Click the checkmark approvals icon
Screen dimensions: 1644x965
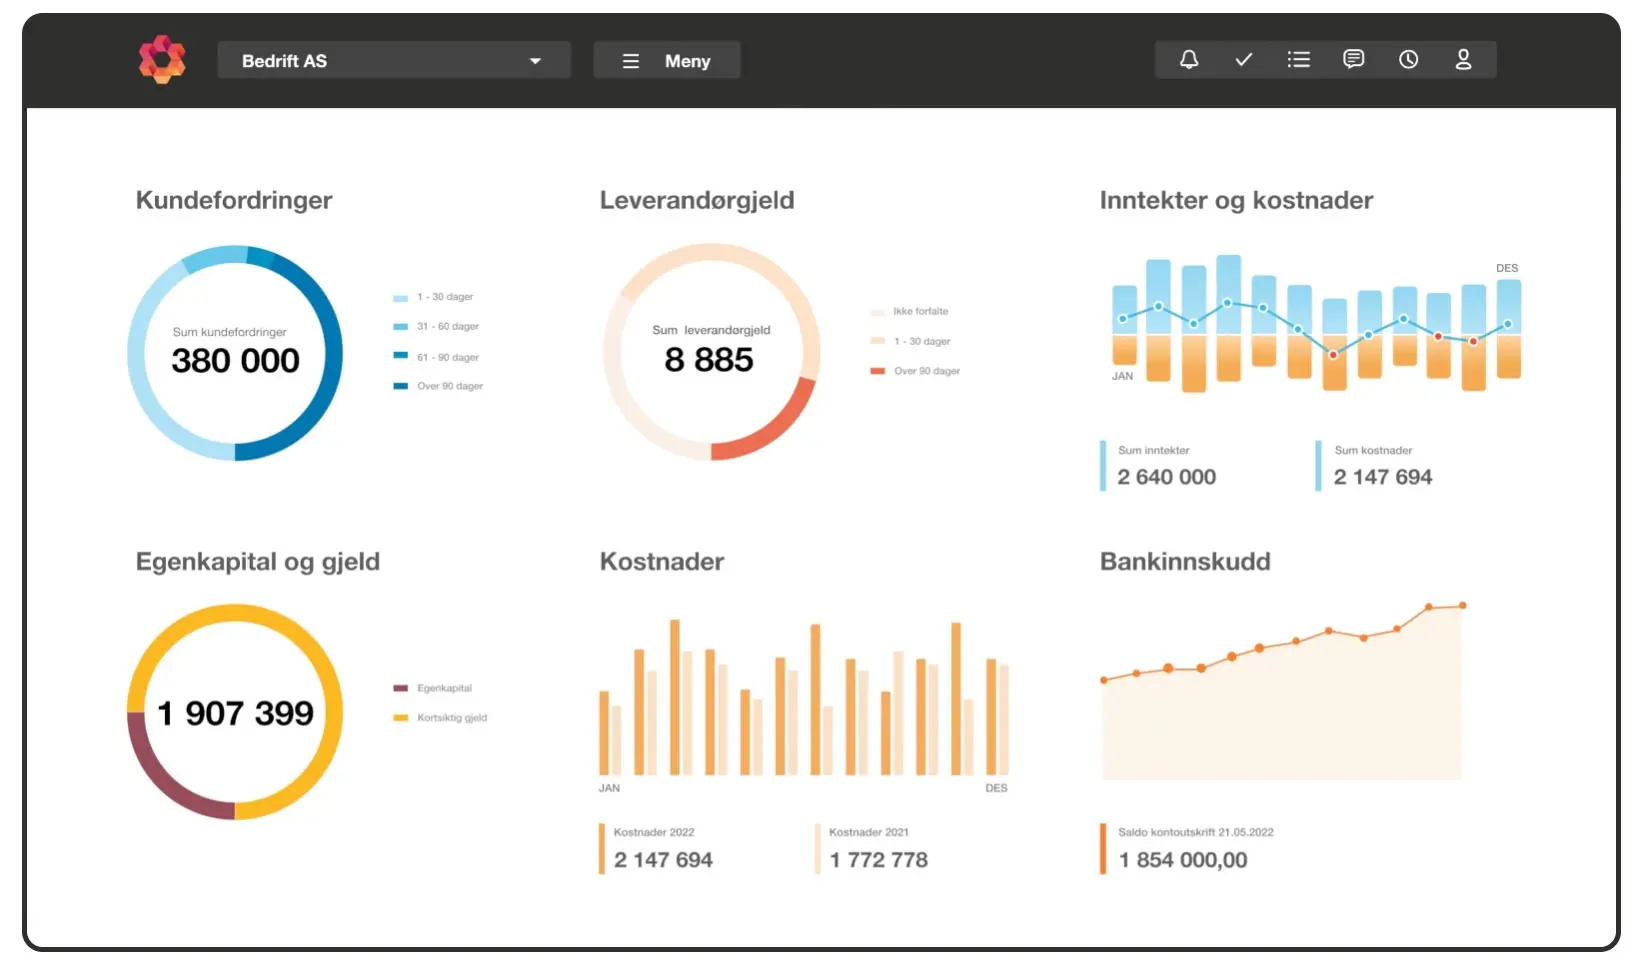(x=1244, y=60)
